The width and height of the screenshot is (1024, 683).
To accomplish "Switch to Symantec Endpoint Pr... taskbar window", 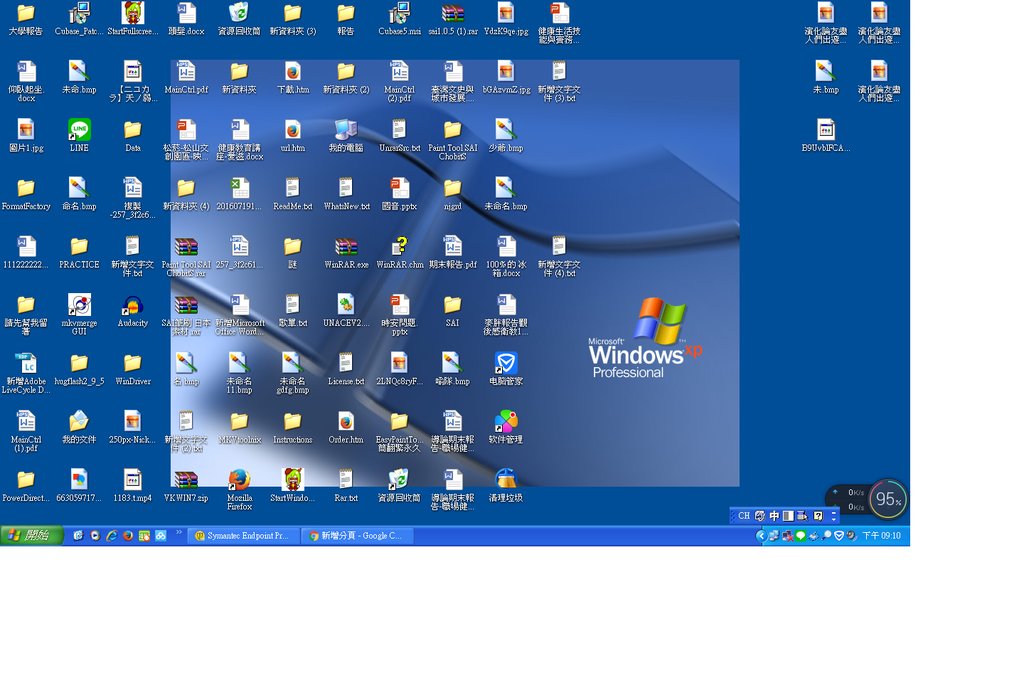I will 243,535.
